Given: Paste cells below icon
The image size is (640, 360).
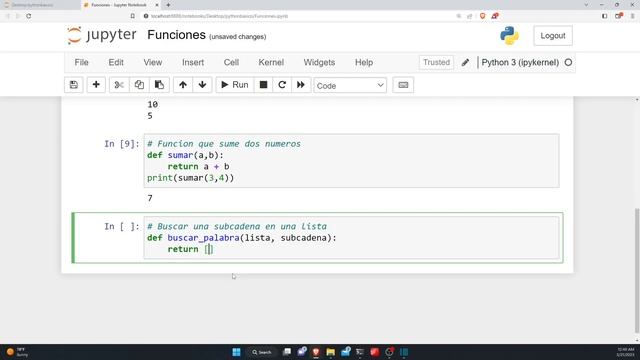Looking at the screenshot, I should click(159, 85).
